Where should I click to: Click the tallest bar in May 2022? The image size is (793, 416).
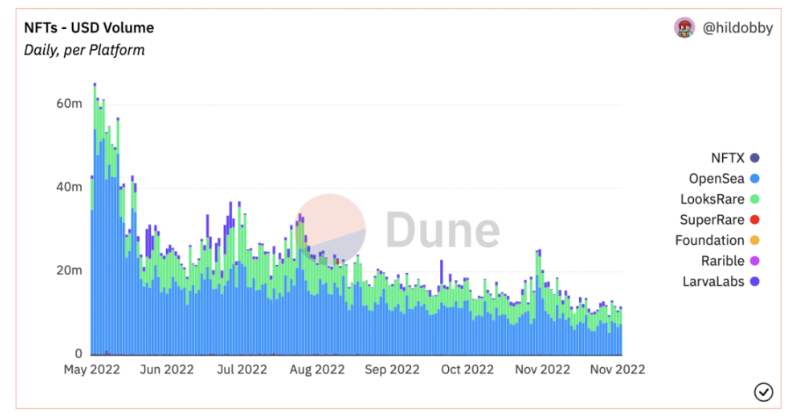pos(95,219)
